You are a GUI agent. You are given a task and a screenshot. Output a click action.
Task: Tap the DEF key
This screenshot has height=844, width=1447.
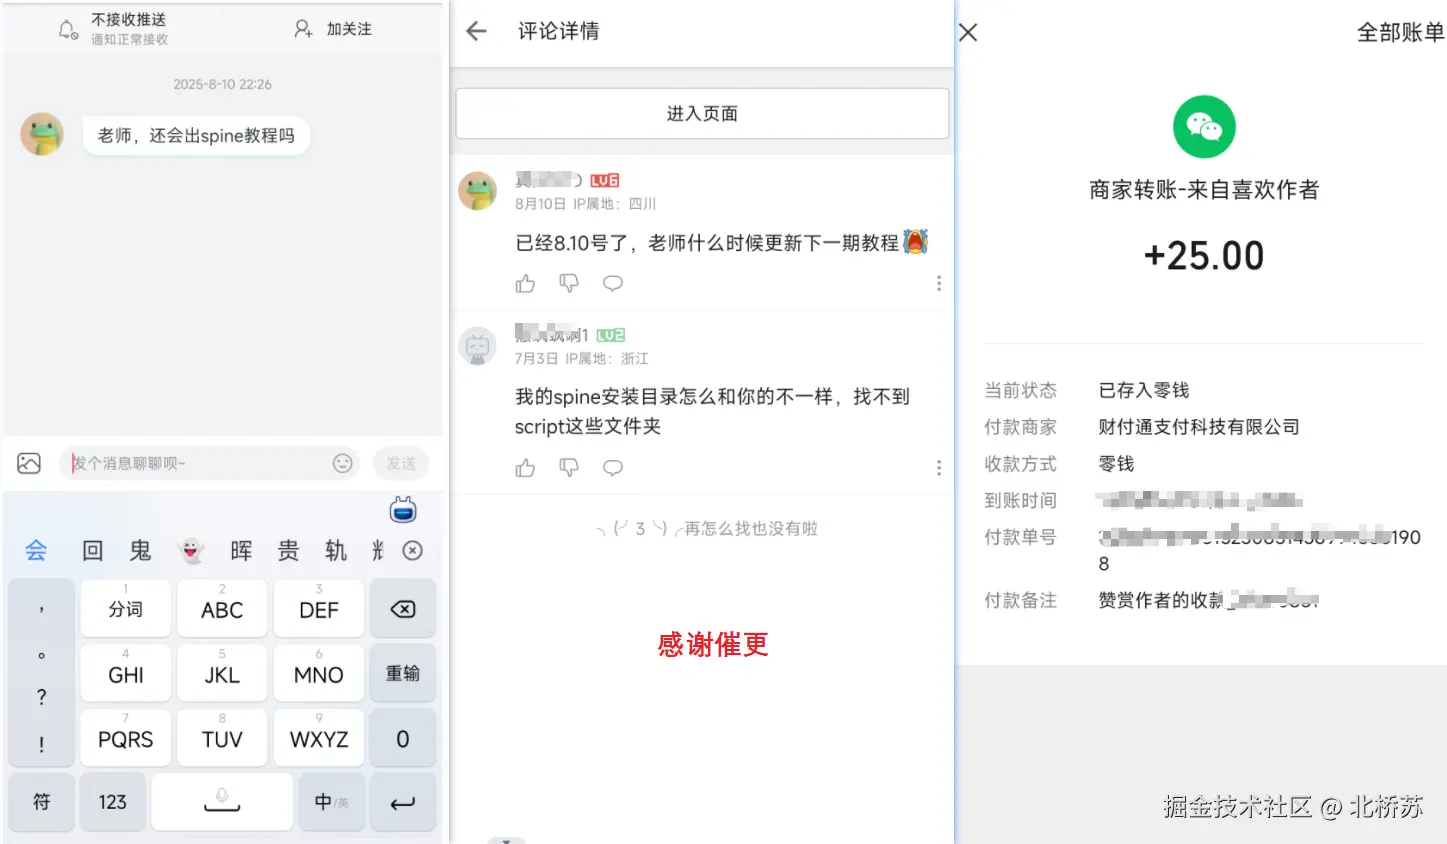(319, 608)
